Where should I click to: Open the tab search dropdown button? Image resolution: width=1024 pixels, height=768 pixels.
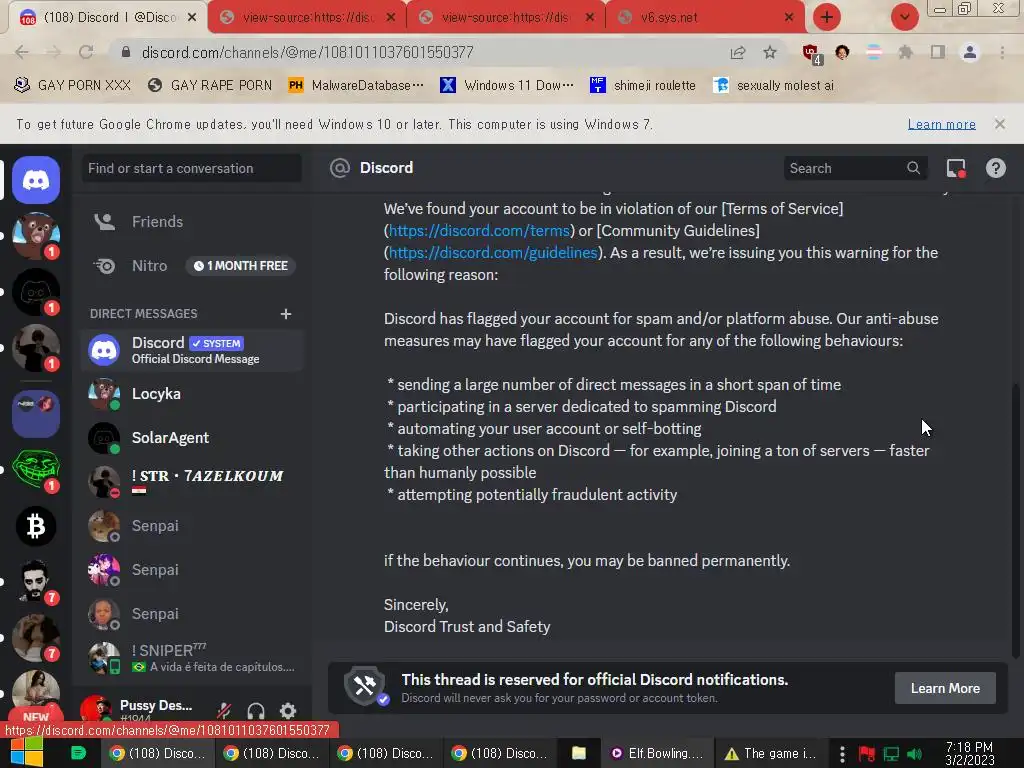pos(905,18)
